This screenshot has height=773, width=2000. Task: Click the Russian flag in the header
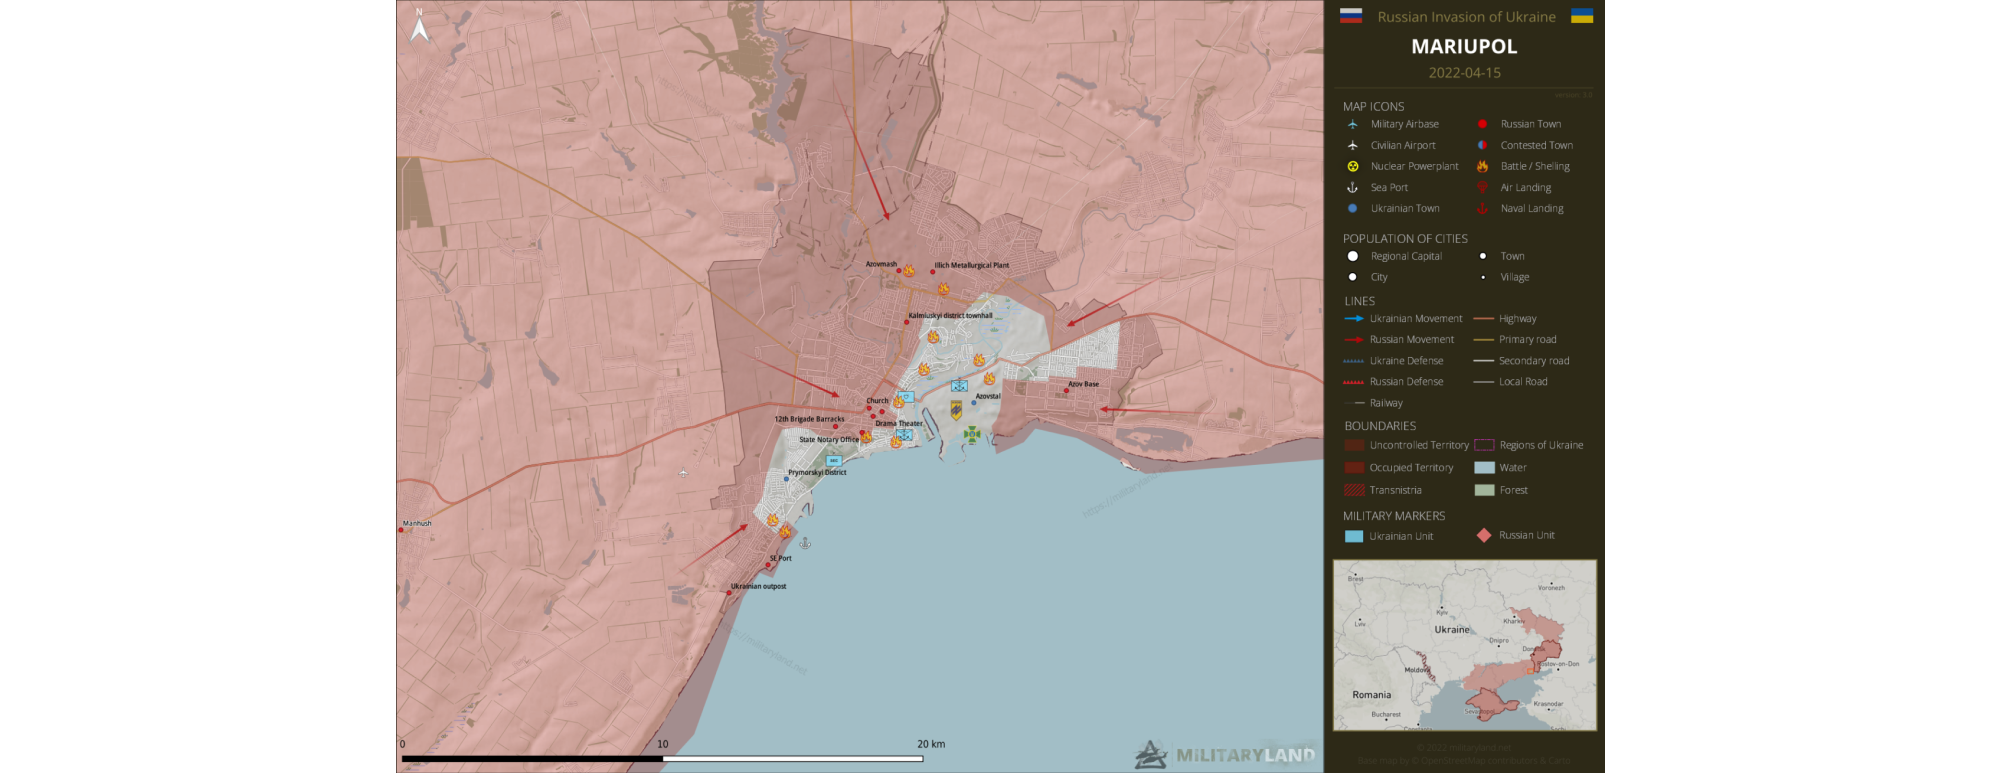point(1351,15)
